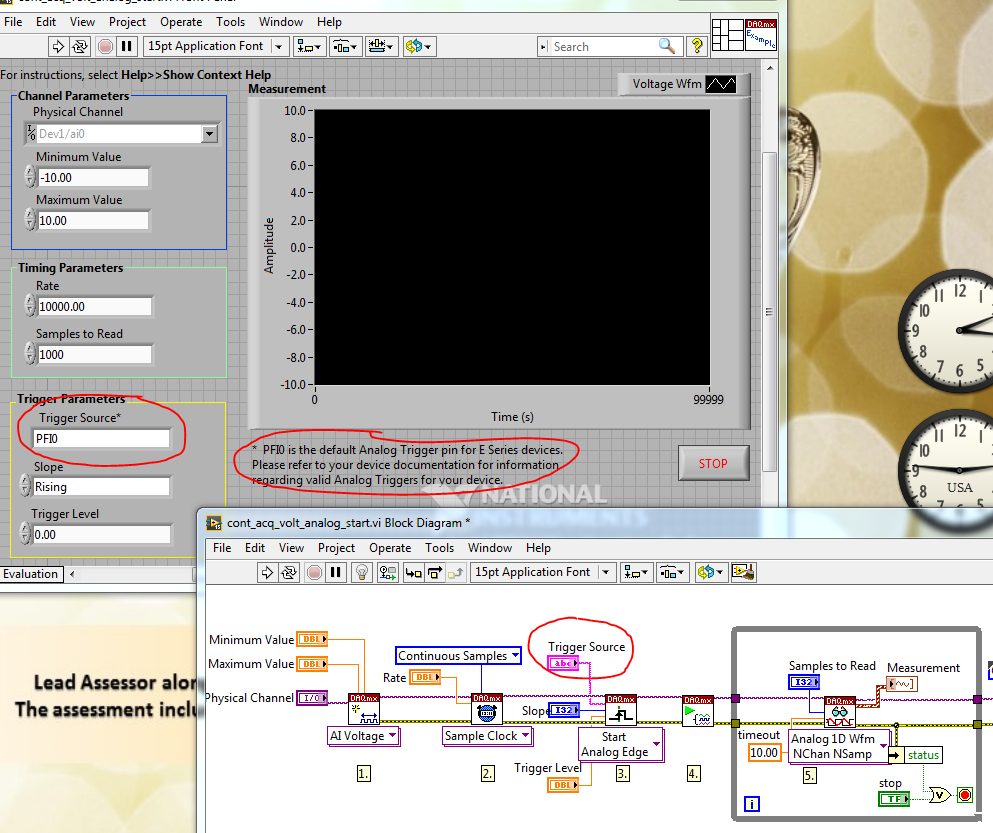Click Voltage Wfm plot legend
The height and width of the screenshot is (833, 993).
pos(683,84)
